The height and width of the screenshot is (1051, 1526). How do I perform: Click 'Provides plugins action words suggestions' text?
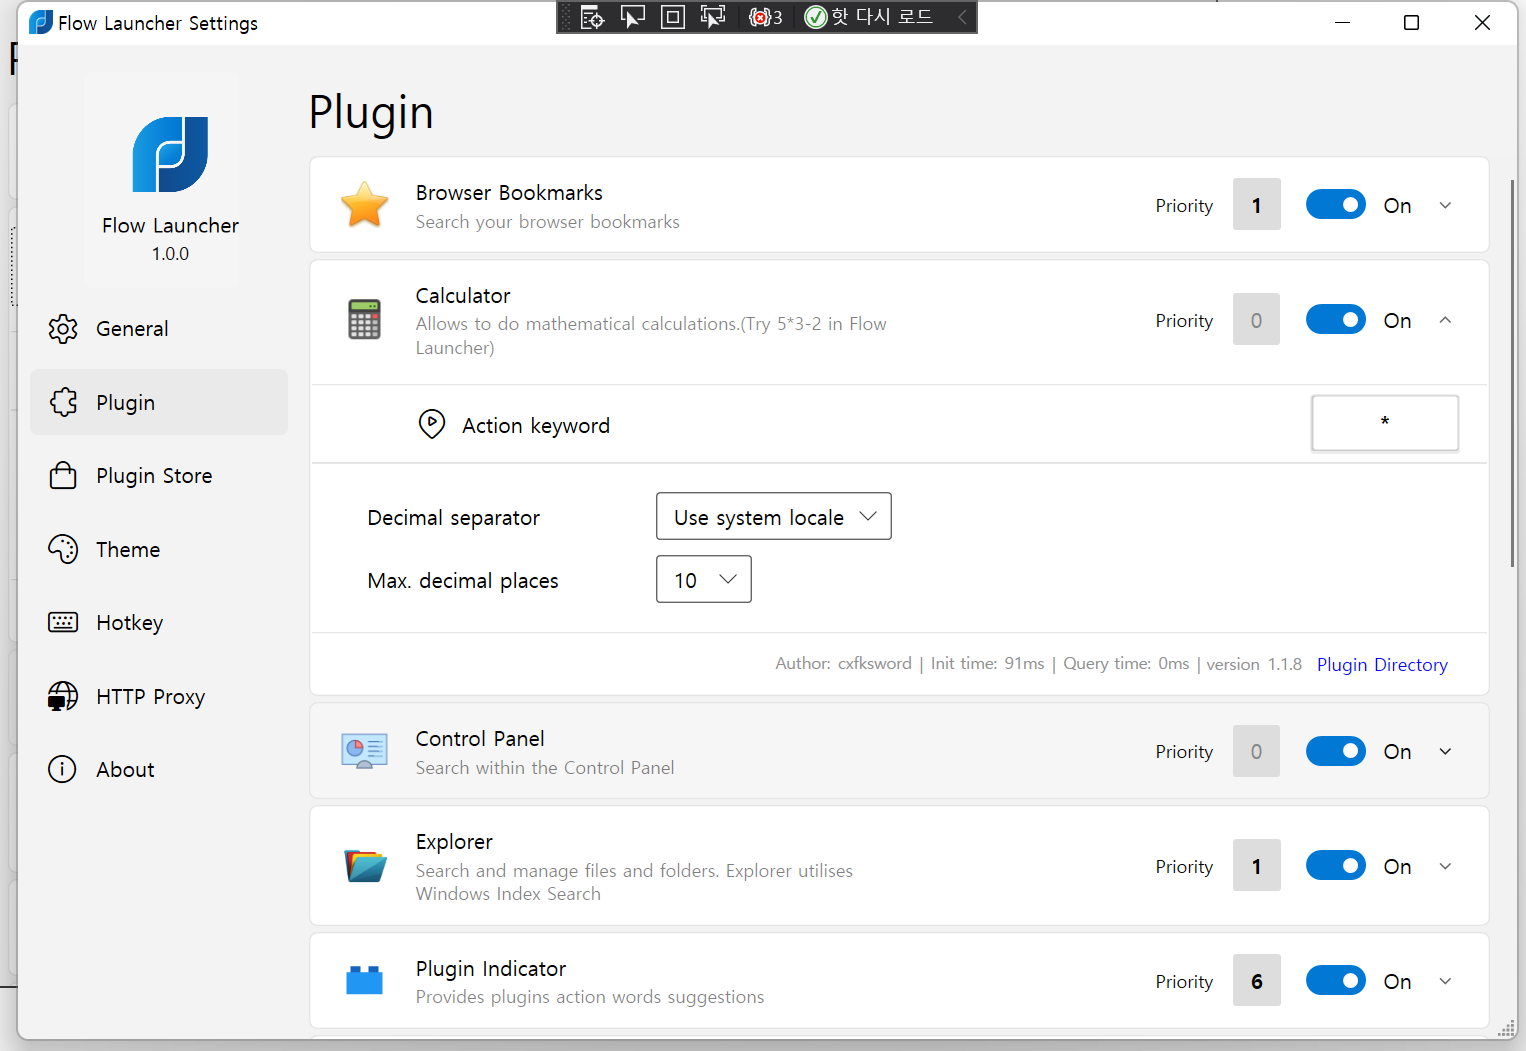pyautogui.click(x=590, y=996)
